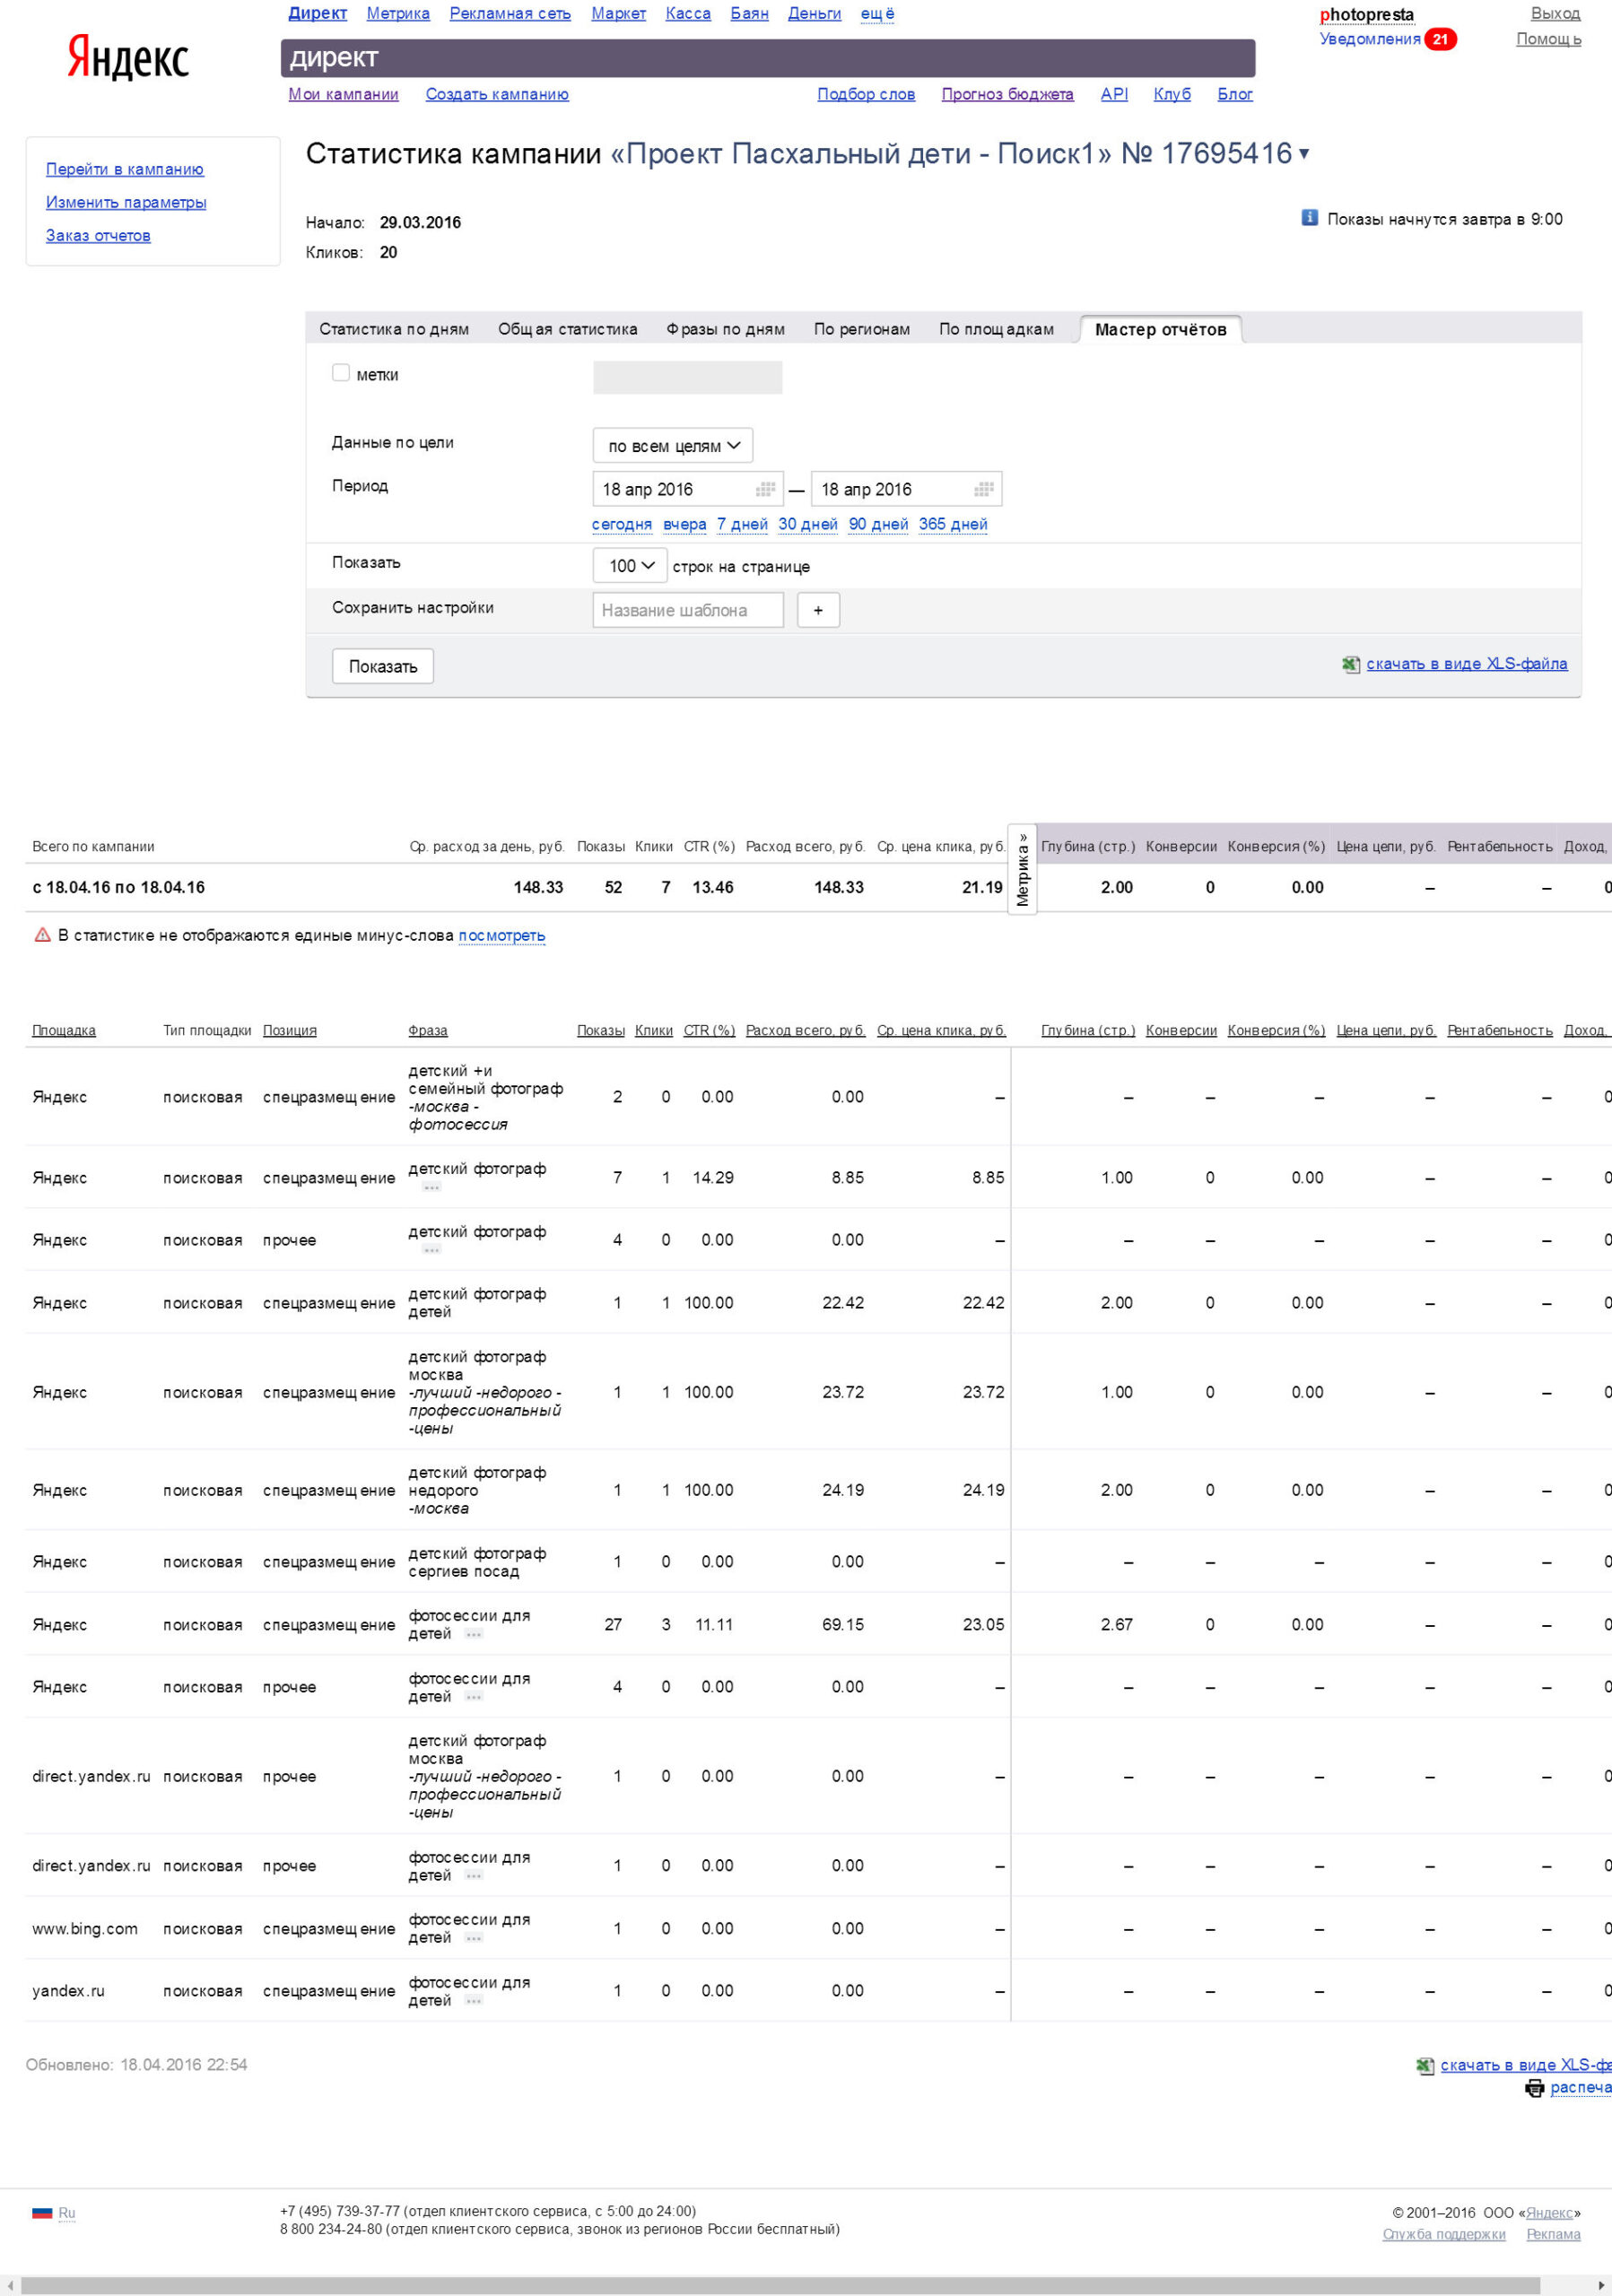
Task: Toggle the 'метки' checkbox
Action: [x=341, y=373]
